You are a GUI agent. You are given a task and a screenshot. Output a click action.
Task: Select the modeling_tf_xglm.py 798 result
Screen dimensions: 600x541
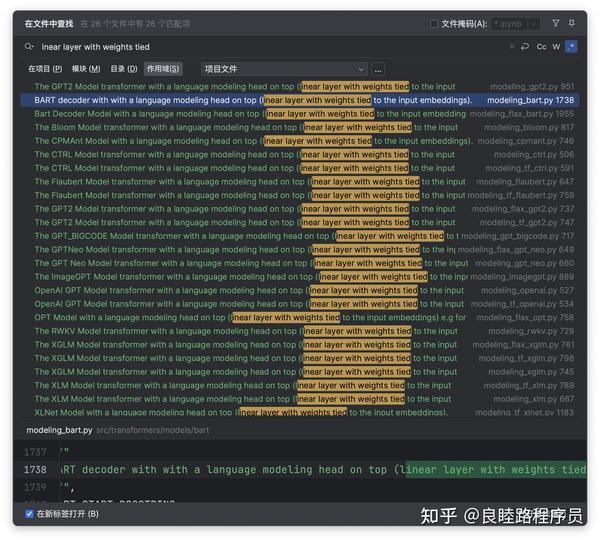(300, 358)
